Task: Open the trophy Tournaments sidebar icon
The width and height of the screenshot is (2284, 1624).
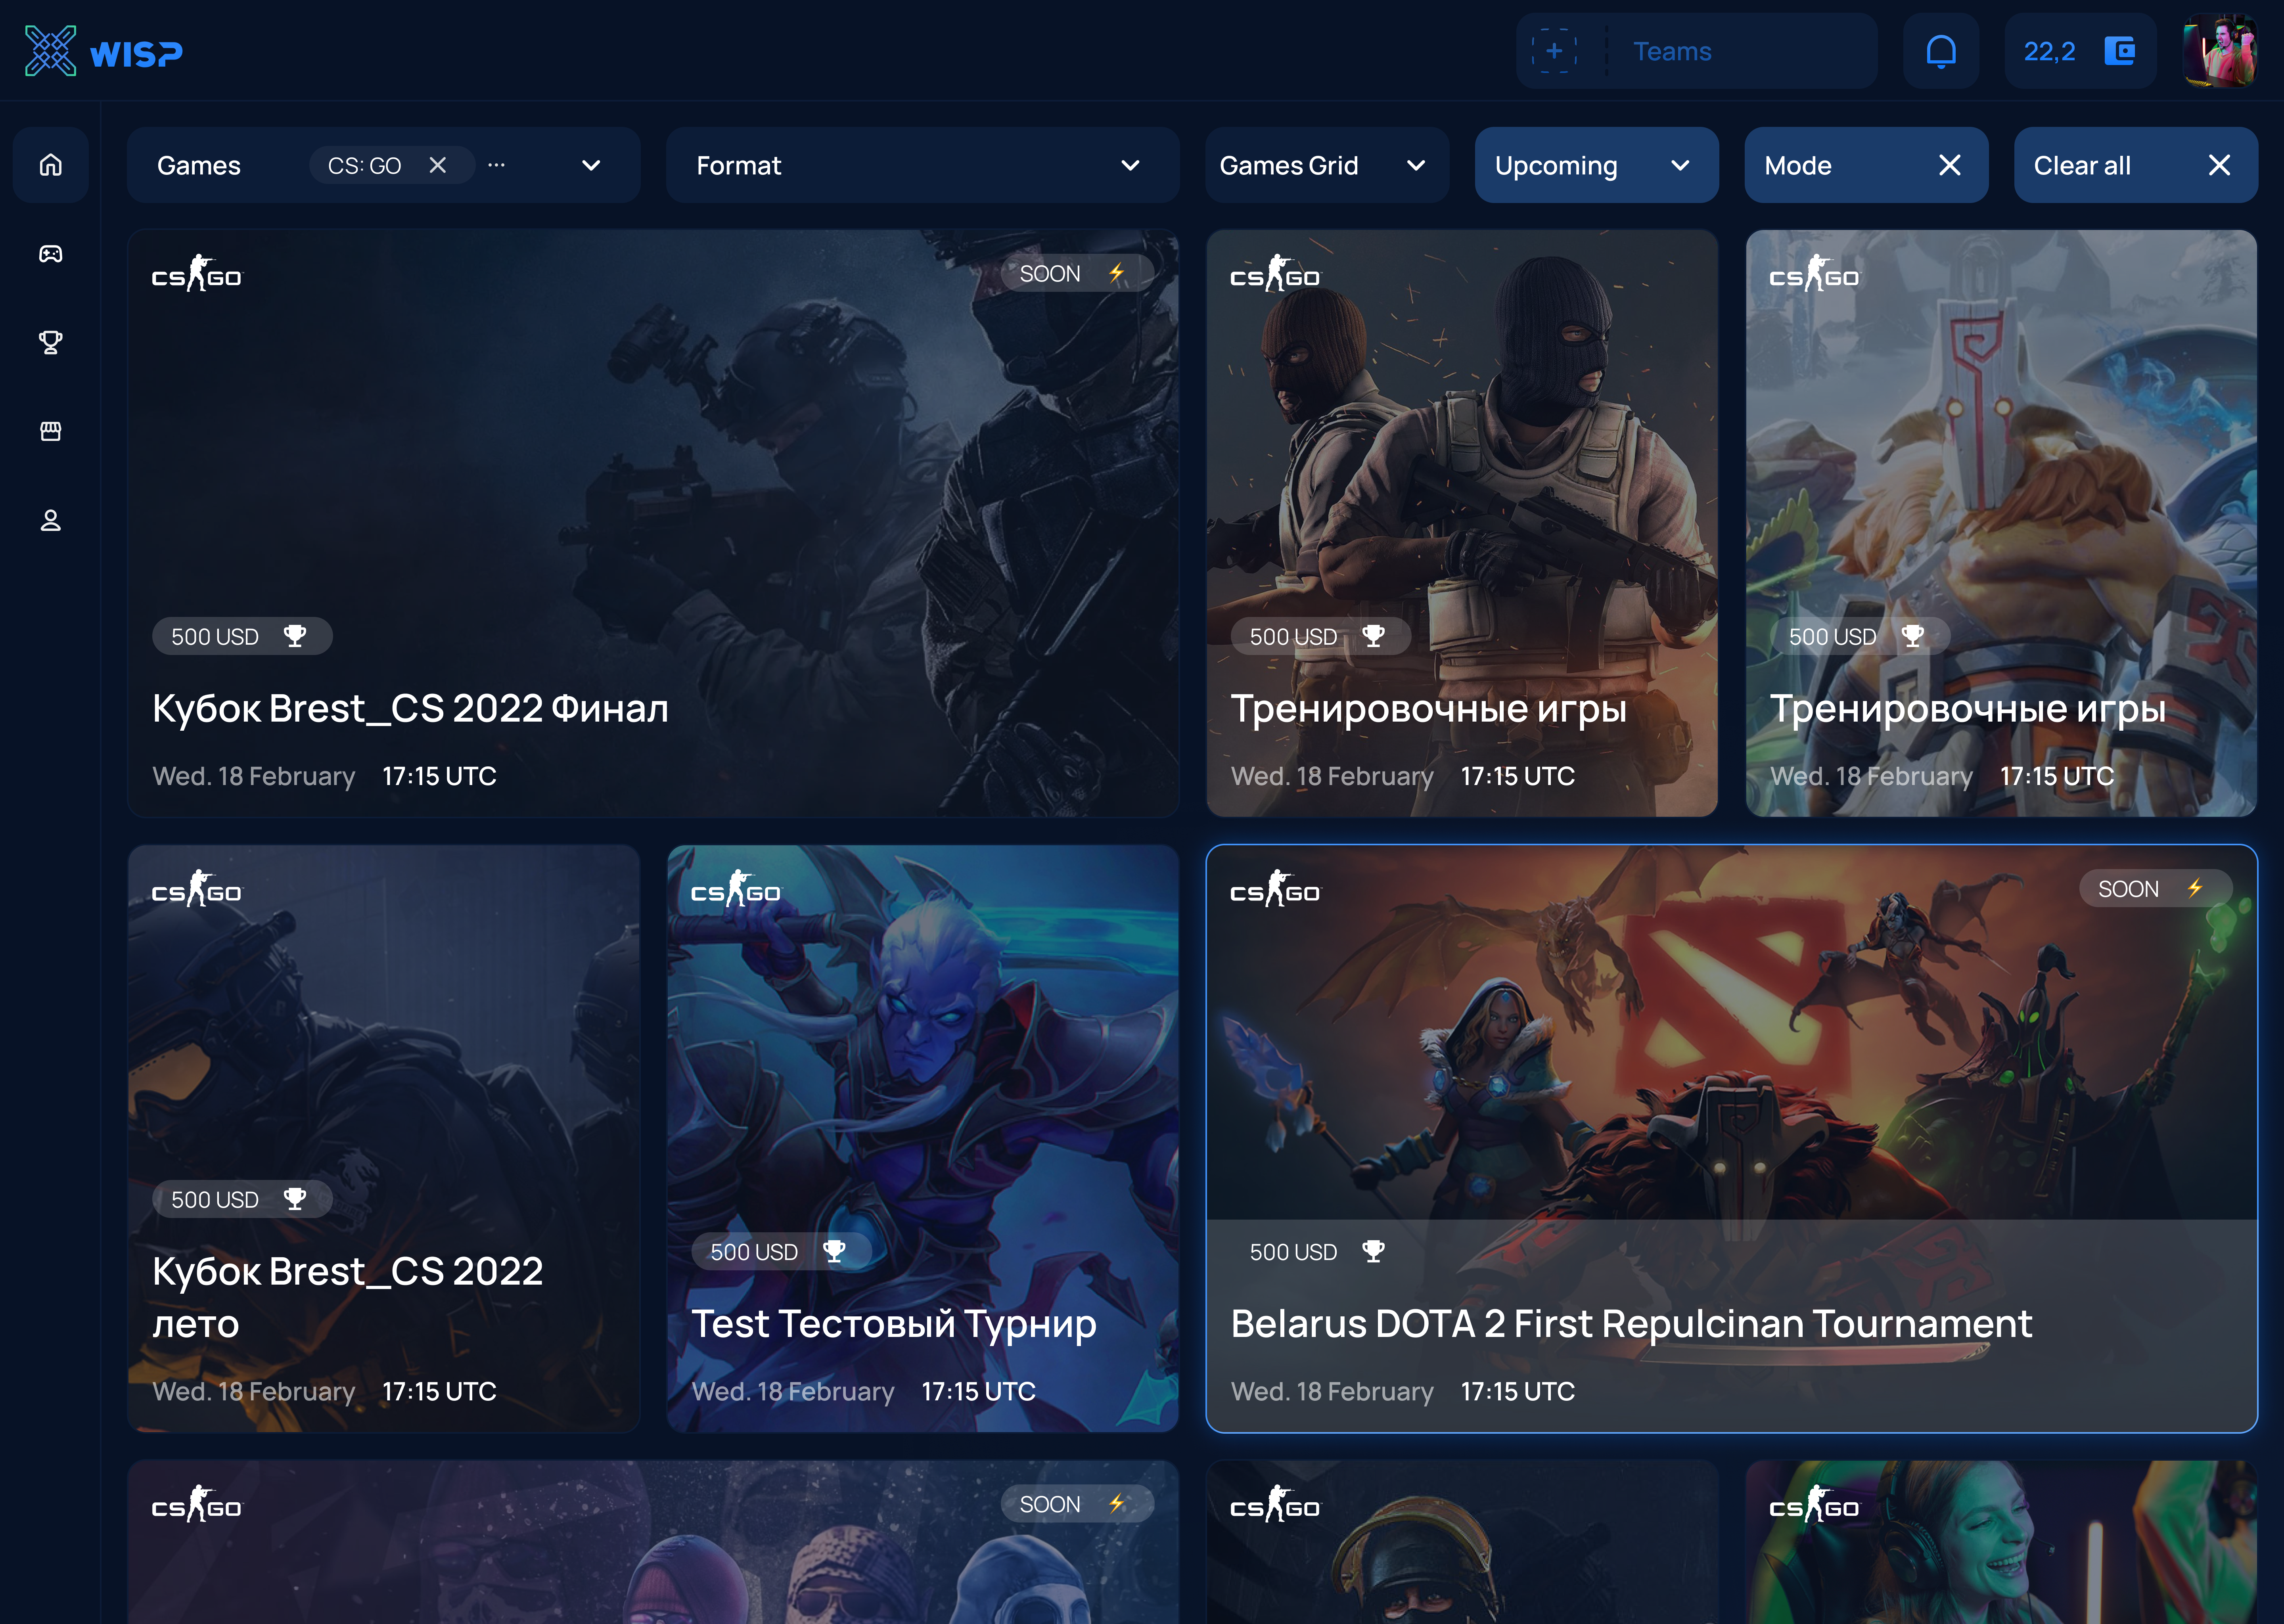Action: click(51, 343)
